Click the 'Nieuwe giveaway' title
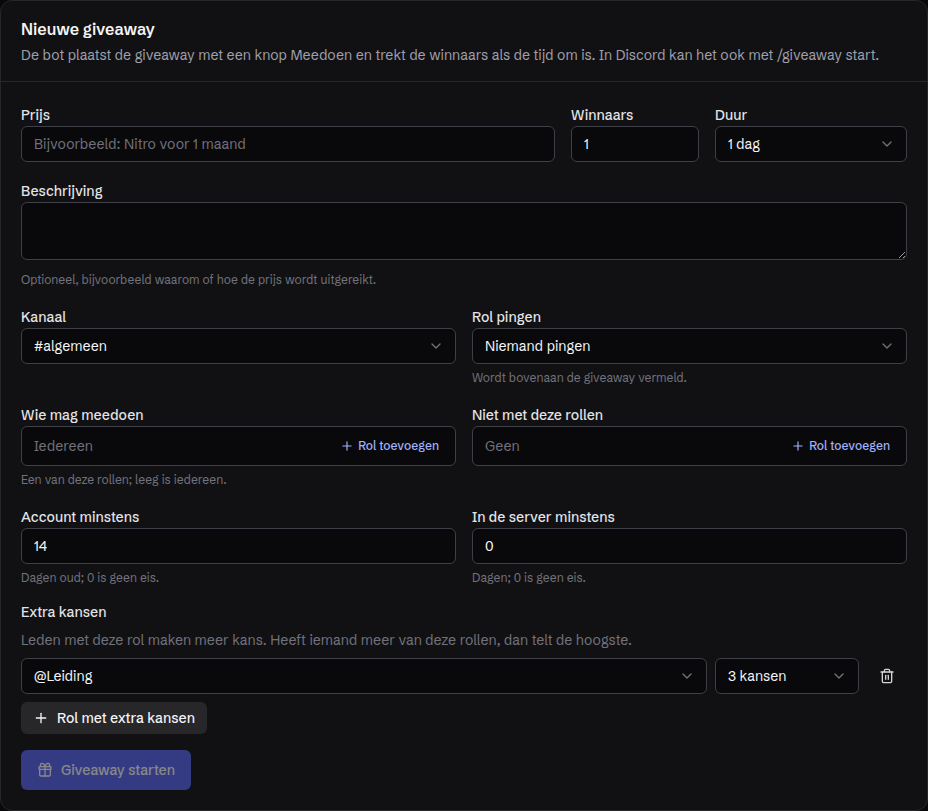The image size is (928, 811). 88,29
